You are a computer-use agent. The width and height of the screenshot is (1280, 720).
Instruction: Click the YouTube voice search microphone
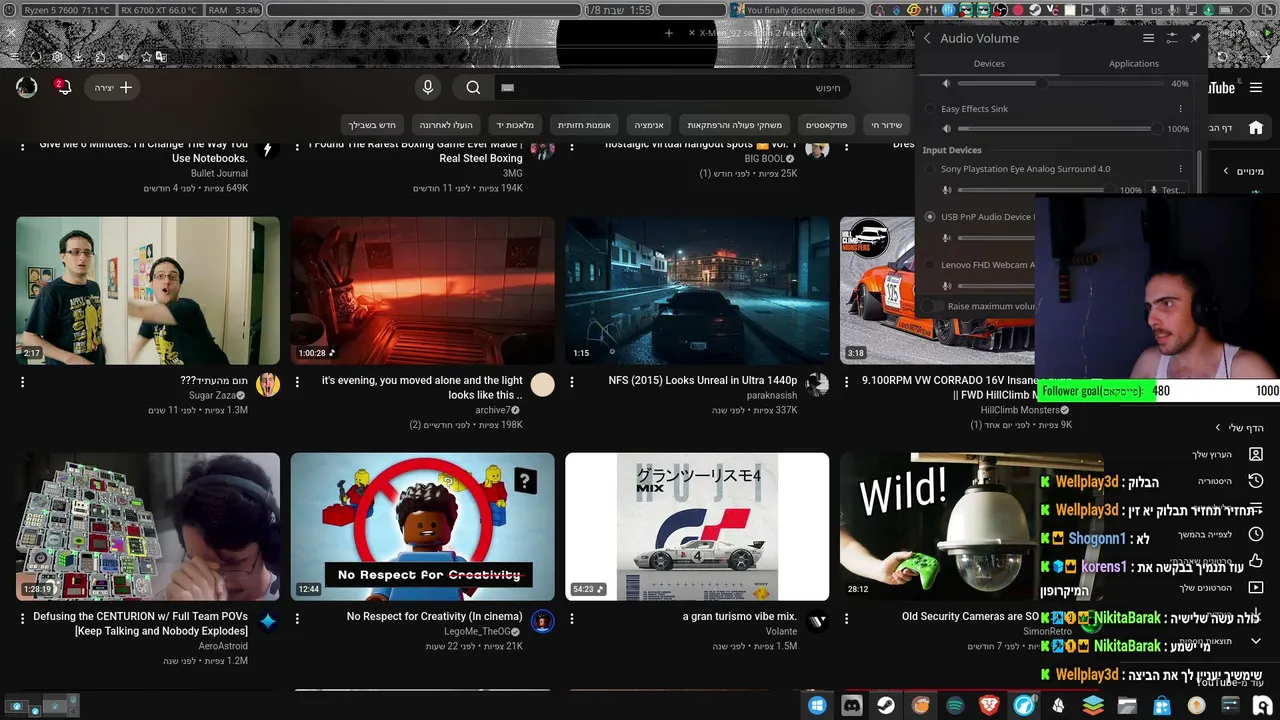tap(428, 88)
